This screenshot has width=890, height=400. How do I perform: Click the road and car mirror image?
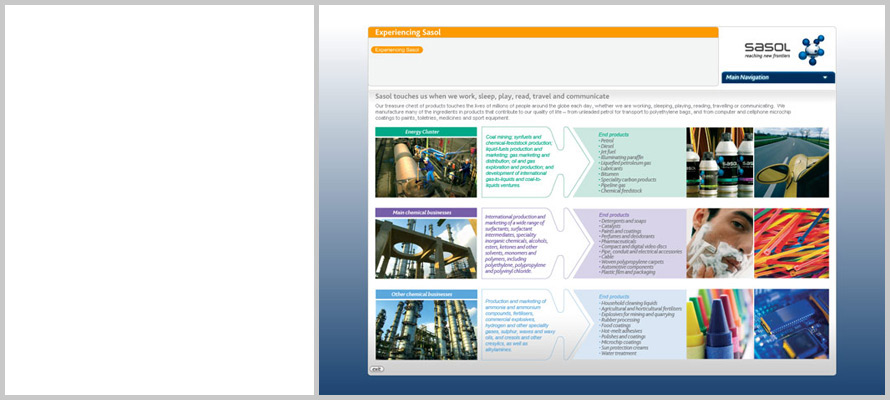pos(791,162)
